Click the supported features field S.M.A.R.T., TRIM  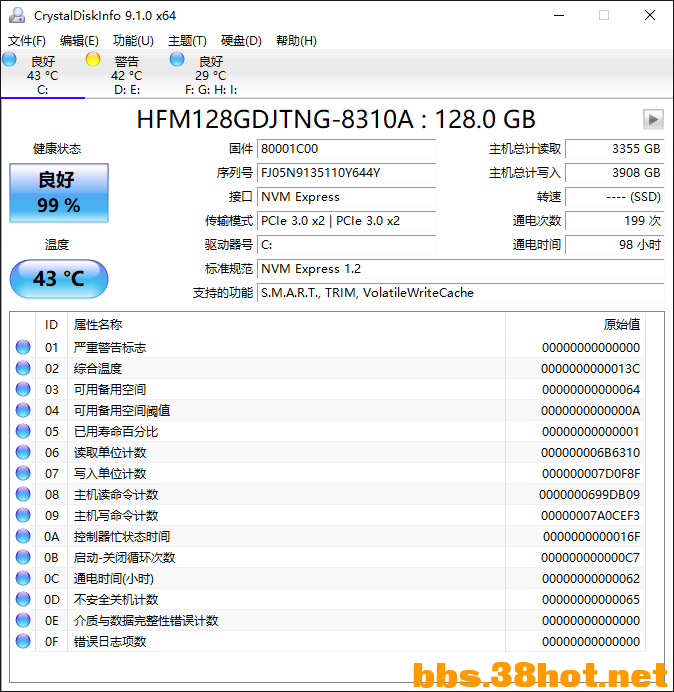[x=461, y=293]
